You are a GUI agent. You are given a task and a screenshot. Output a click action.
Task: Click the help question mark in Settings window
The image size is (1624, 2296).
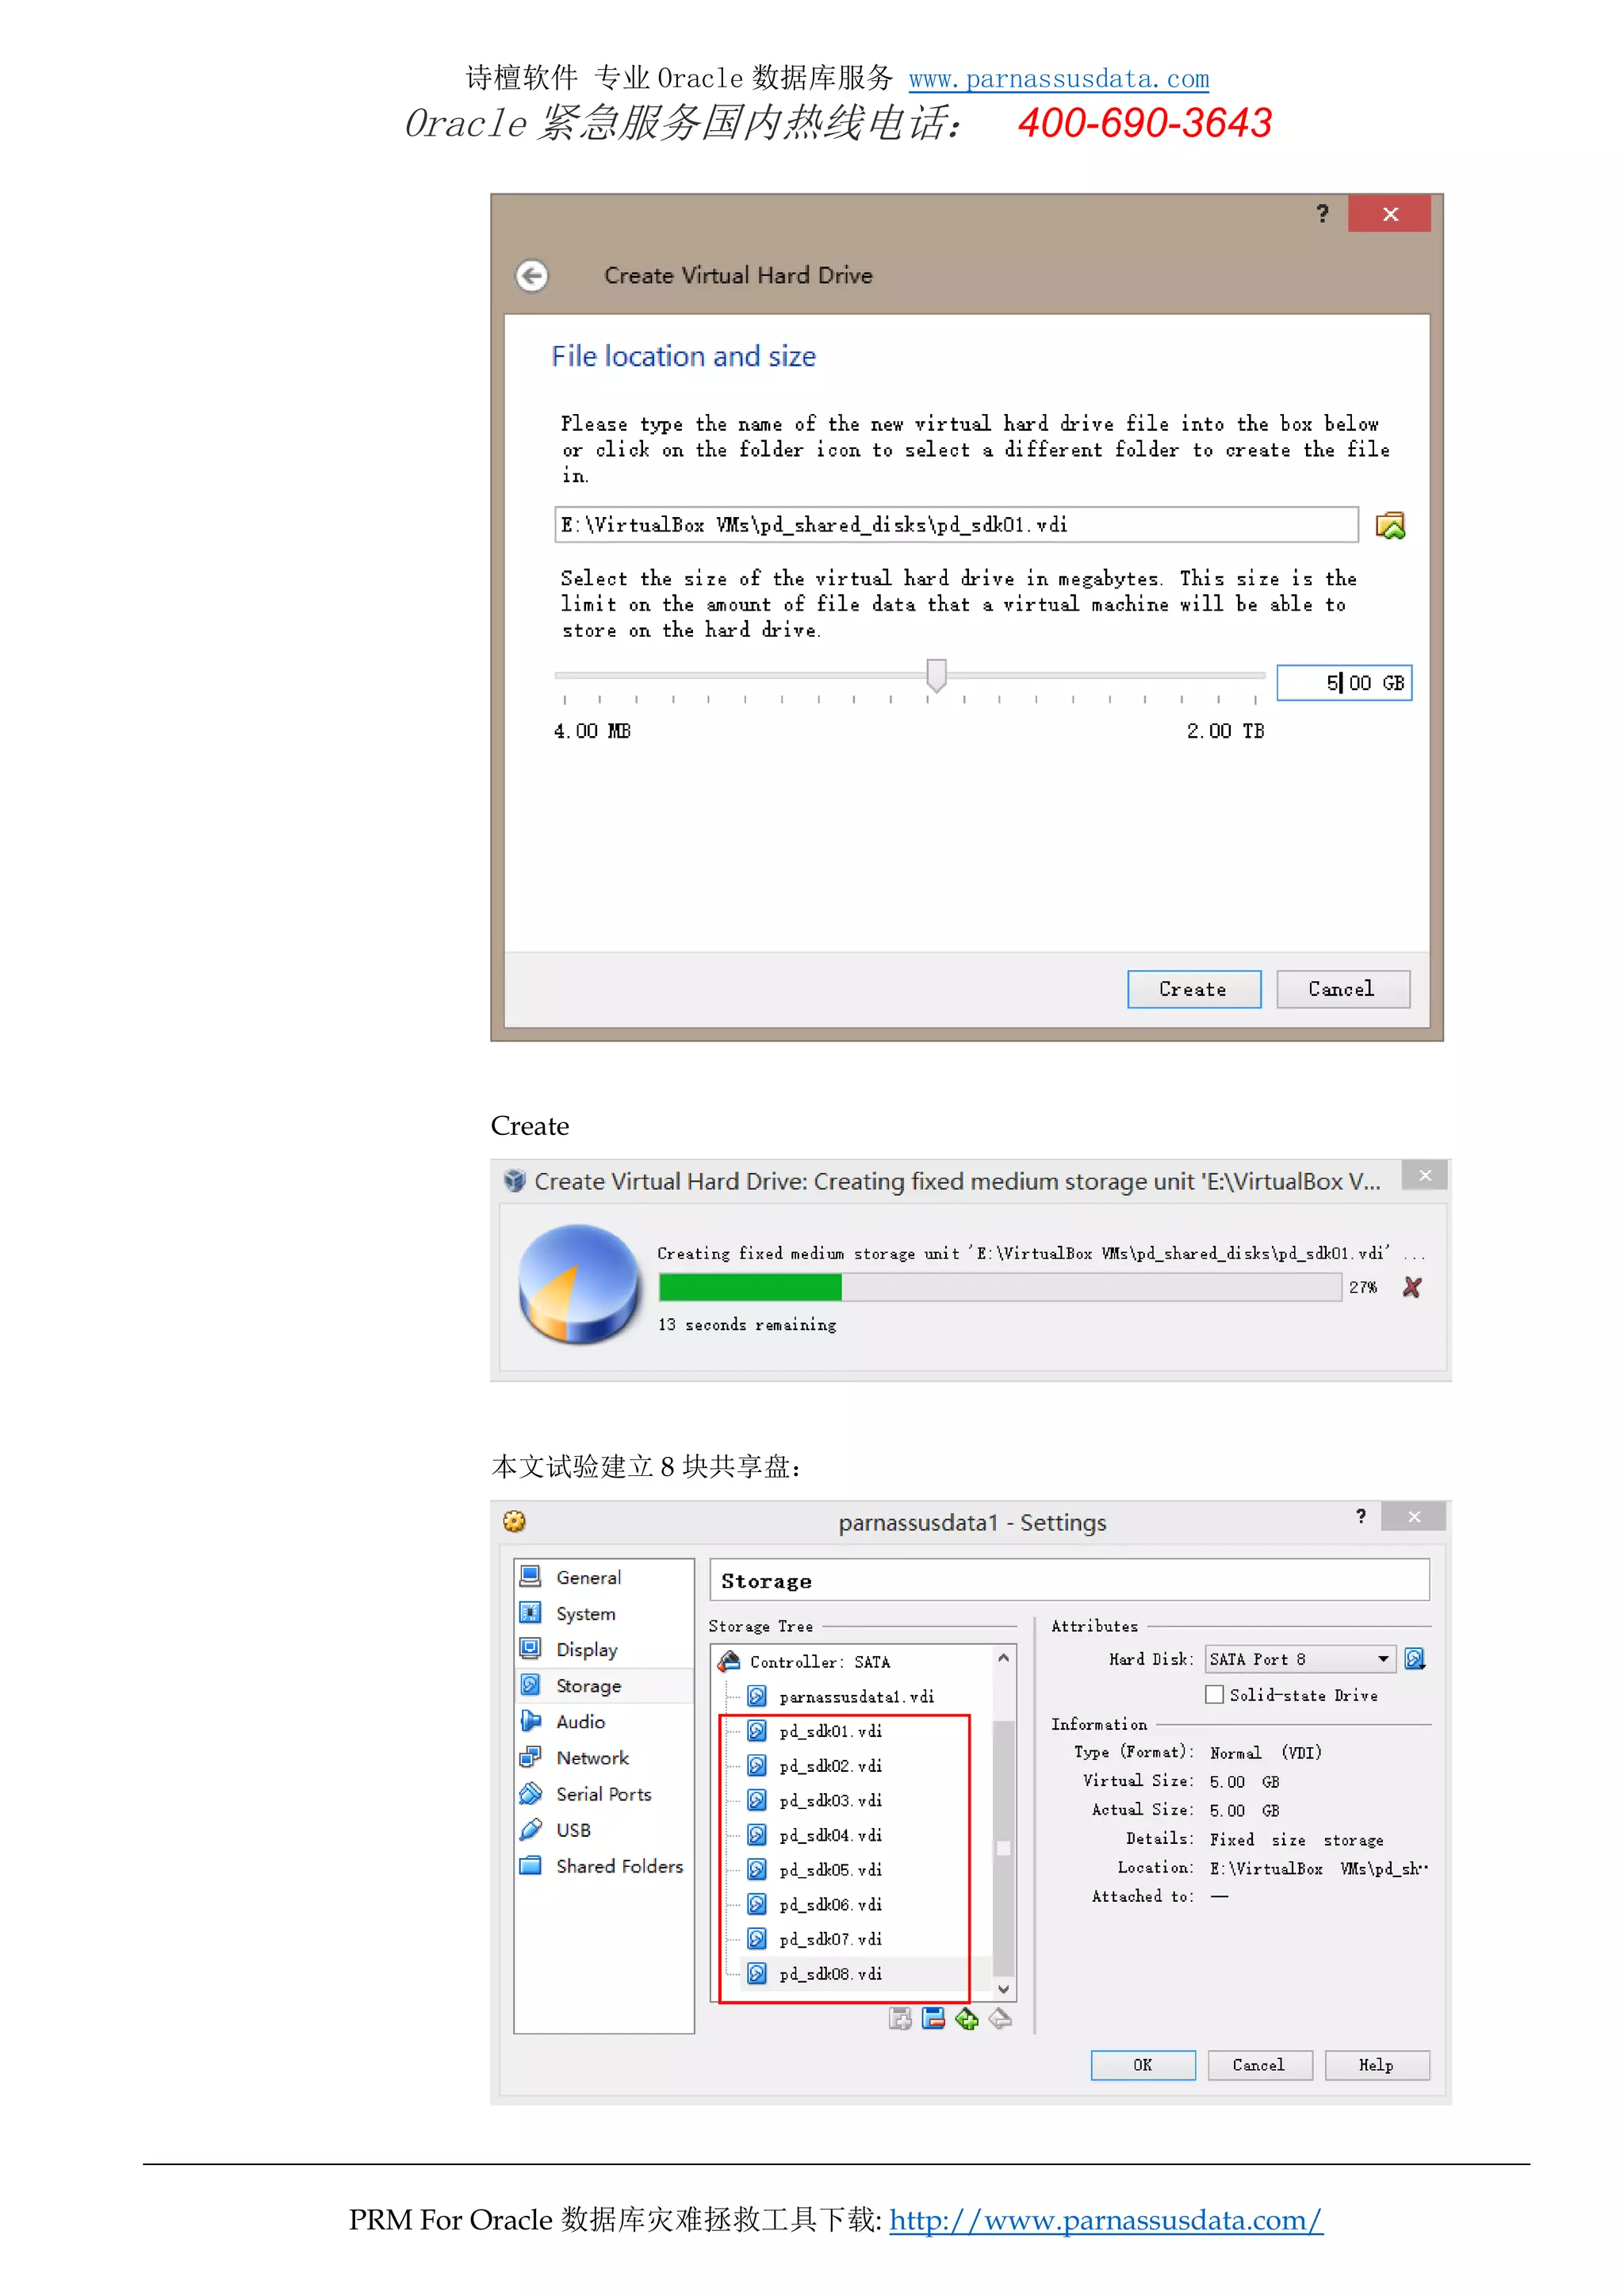click(1360, 1516)
